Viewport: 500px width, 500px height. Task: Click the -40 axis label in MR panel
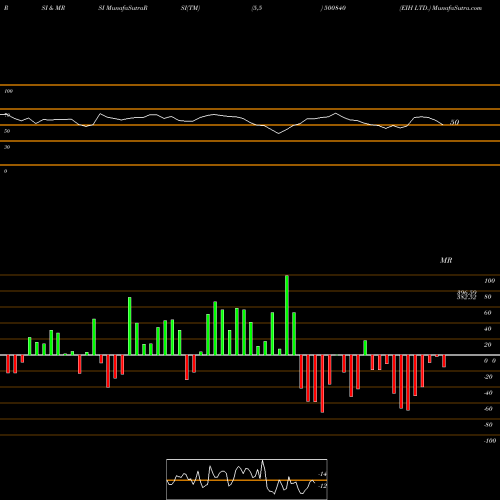pos(488,393)
